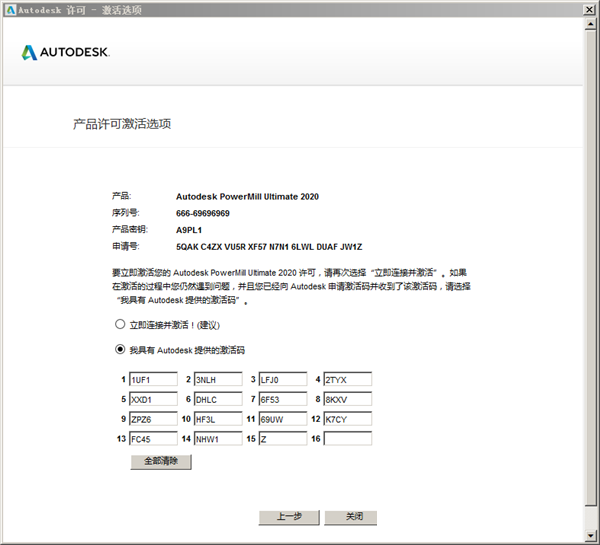Click the heading 产品许可激活选项
The image size is (600, 545).
coord(122,124)
